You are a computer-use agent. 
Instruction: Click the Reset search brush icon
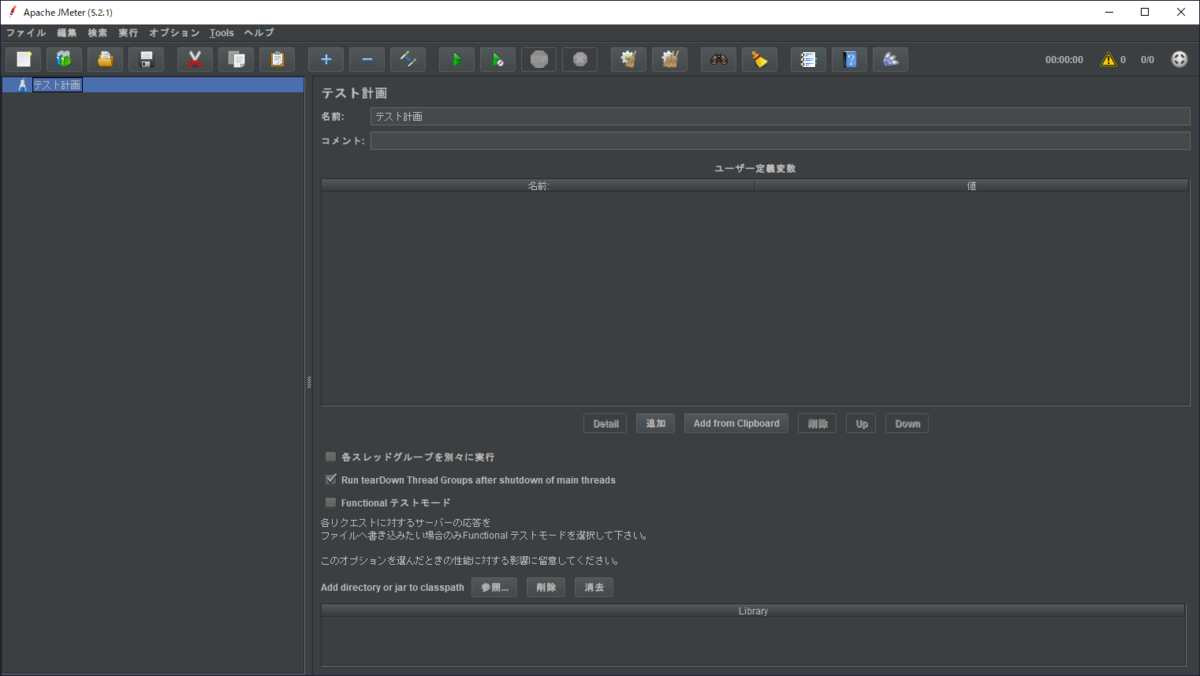coord(760,59)
